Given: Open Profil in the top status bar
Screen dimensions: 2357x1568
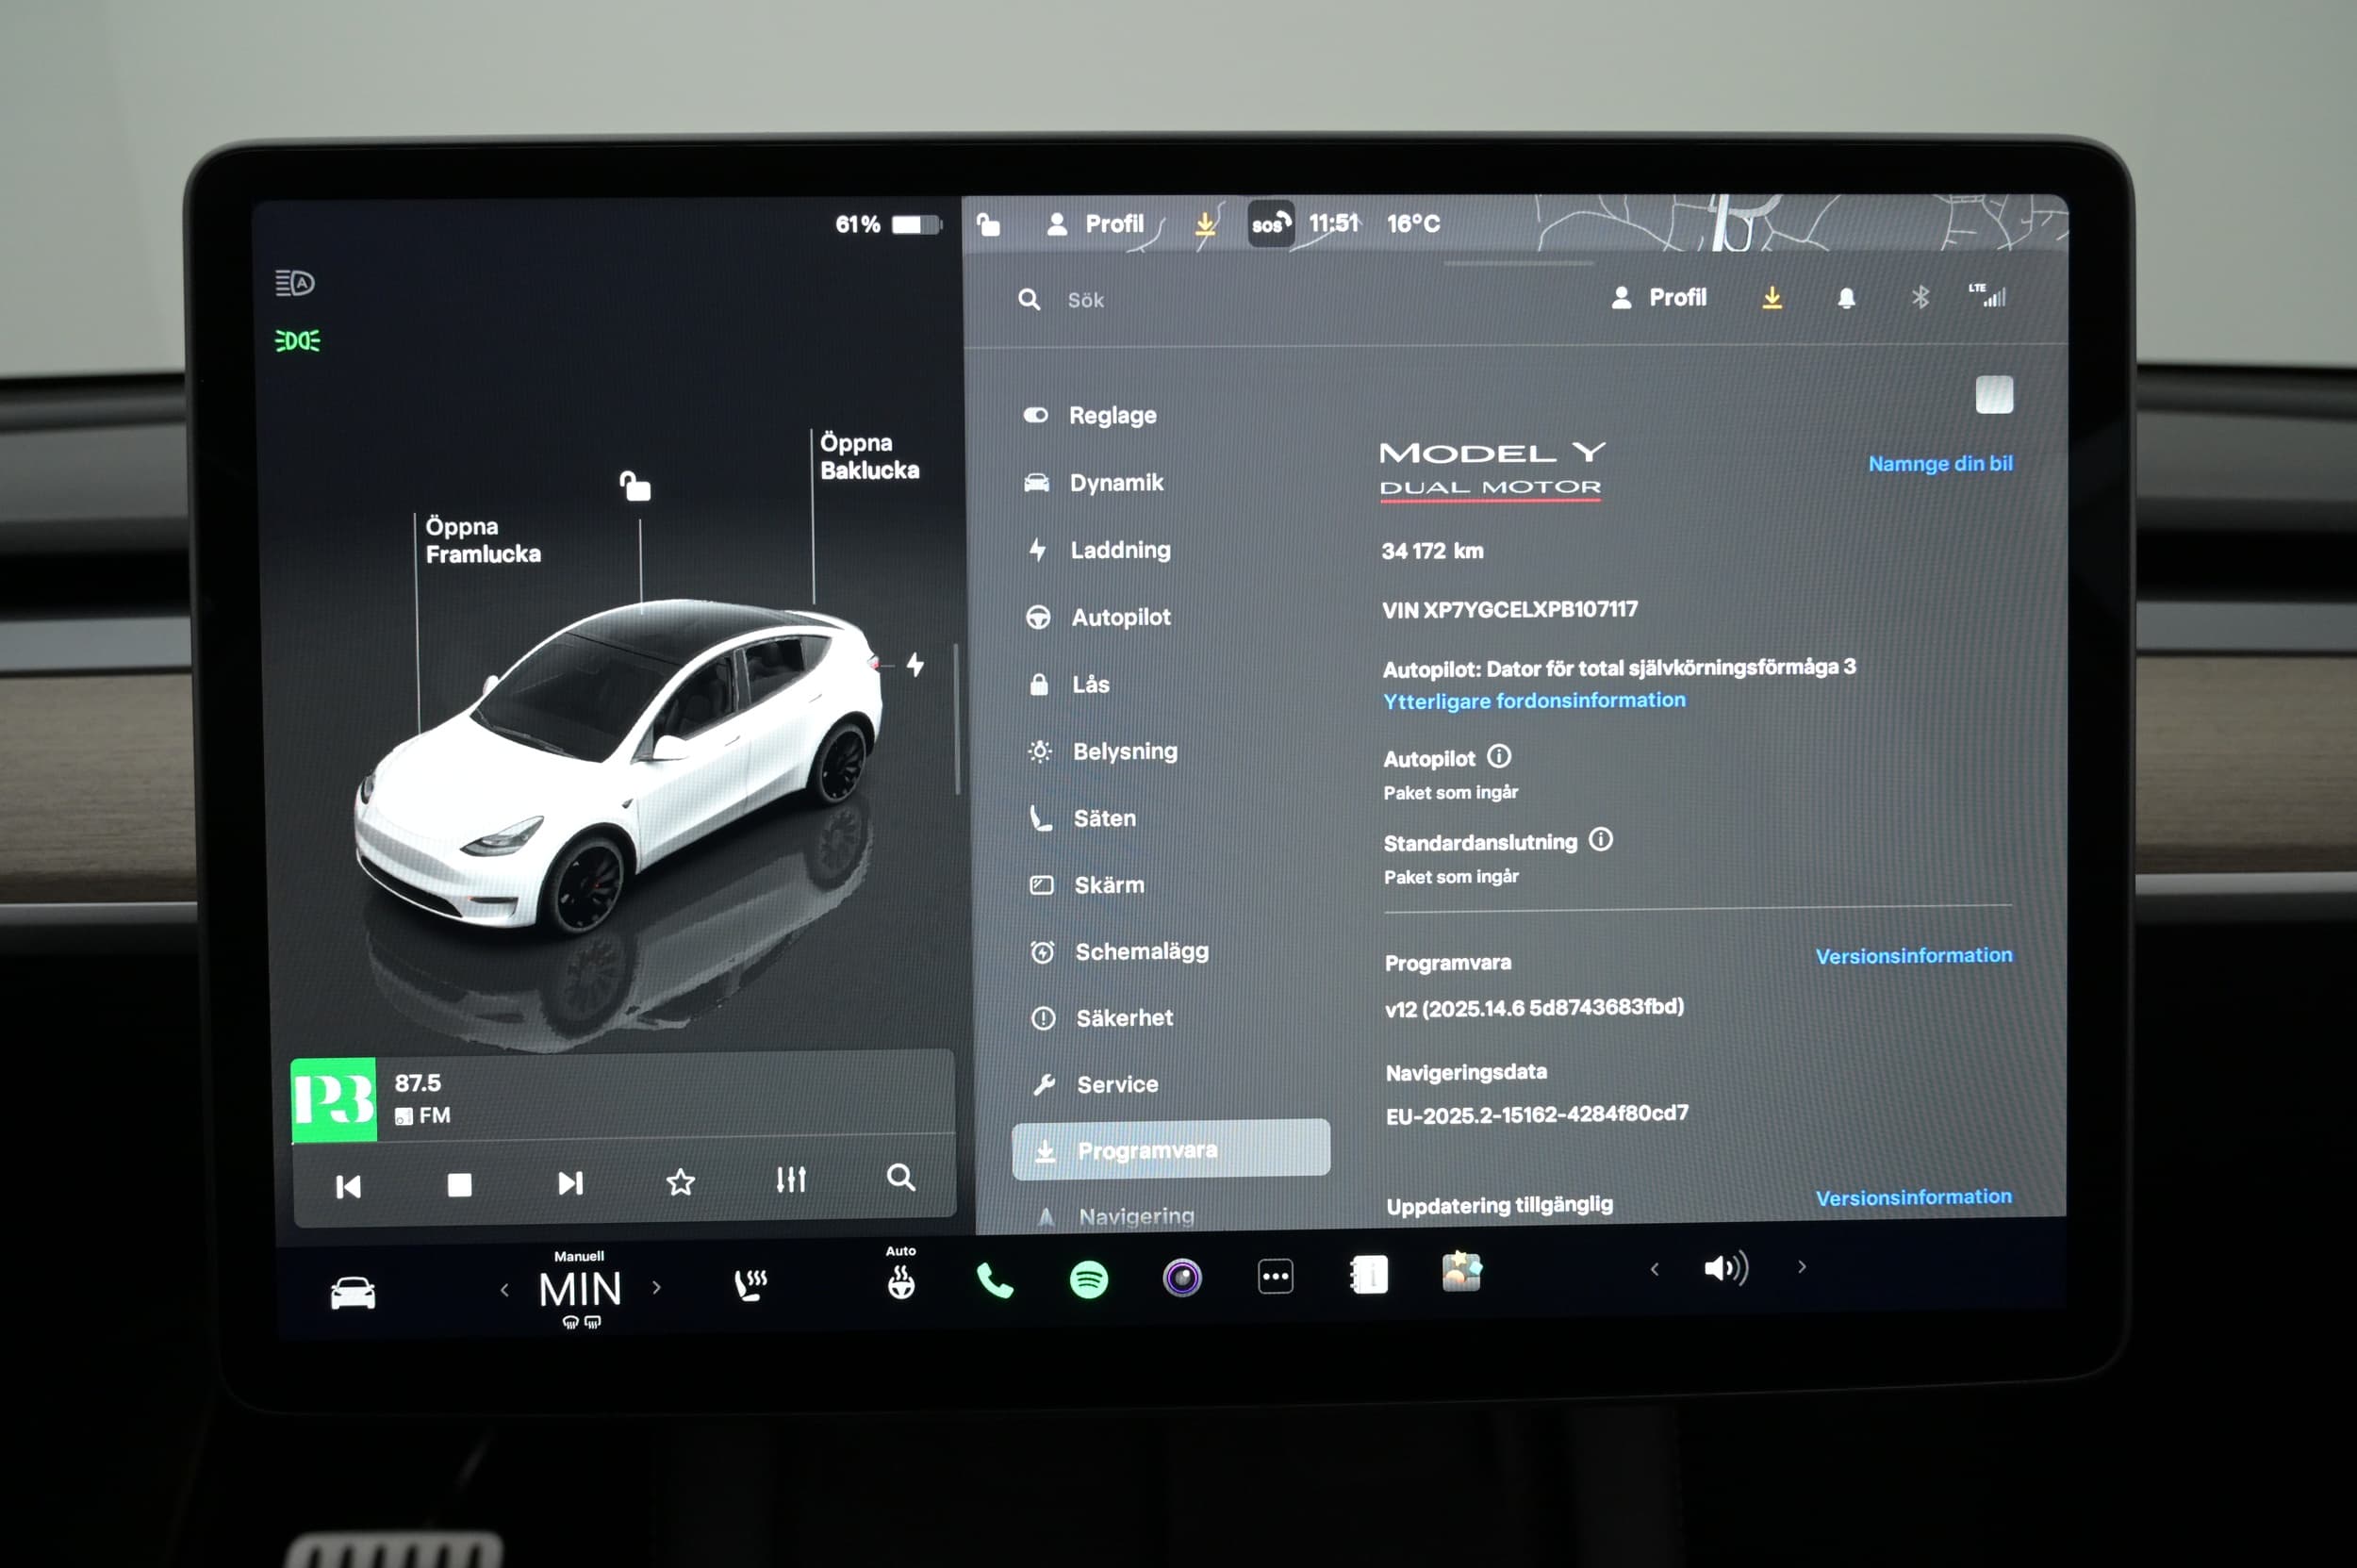Looking at the screenshot, I should (x=1095, y=224).
